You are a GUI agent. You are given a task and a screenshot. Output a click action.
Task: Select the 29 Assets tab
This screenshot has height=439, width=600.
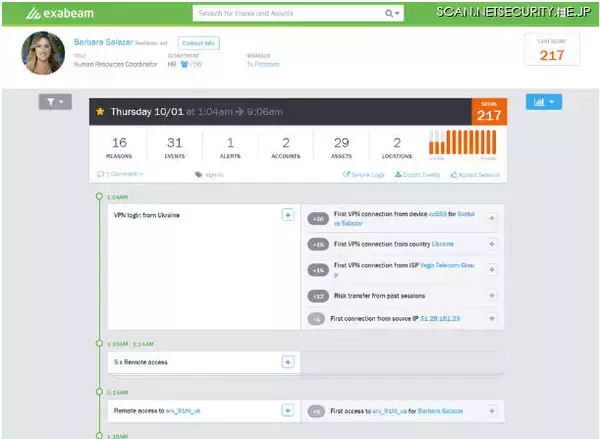[341, 148]
